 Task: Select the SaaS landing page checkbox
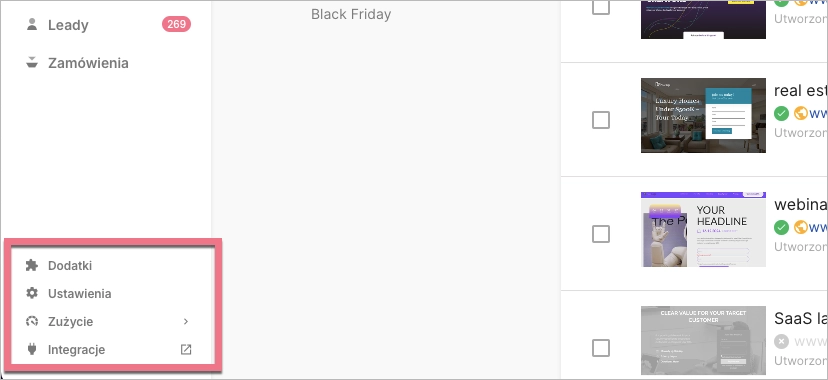point(601,348)
